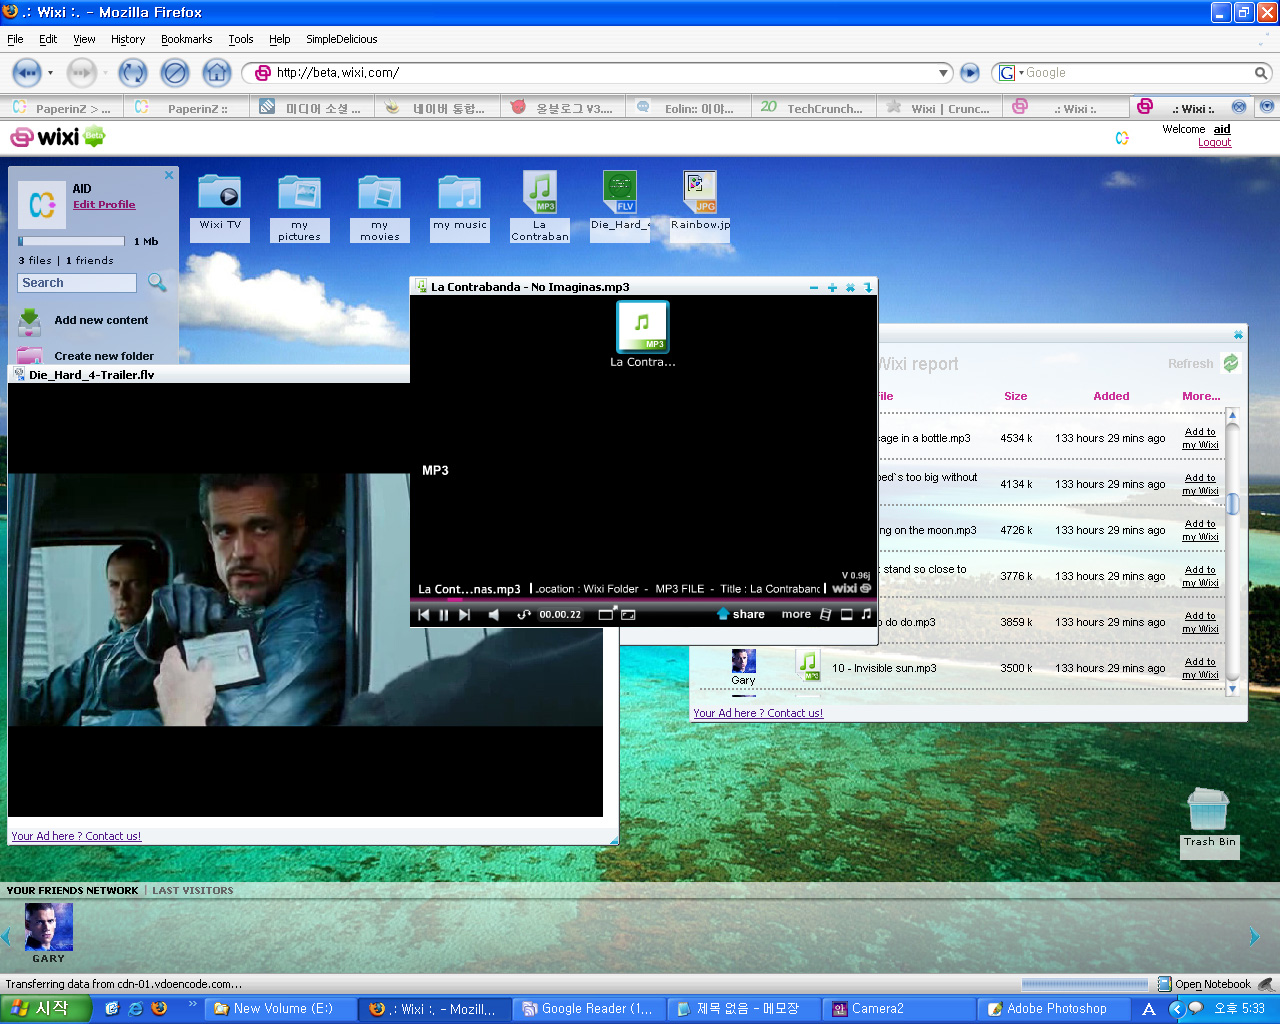
Task: Switch to picture screen icon in player
Action: (x=846, y=615)
